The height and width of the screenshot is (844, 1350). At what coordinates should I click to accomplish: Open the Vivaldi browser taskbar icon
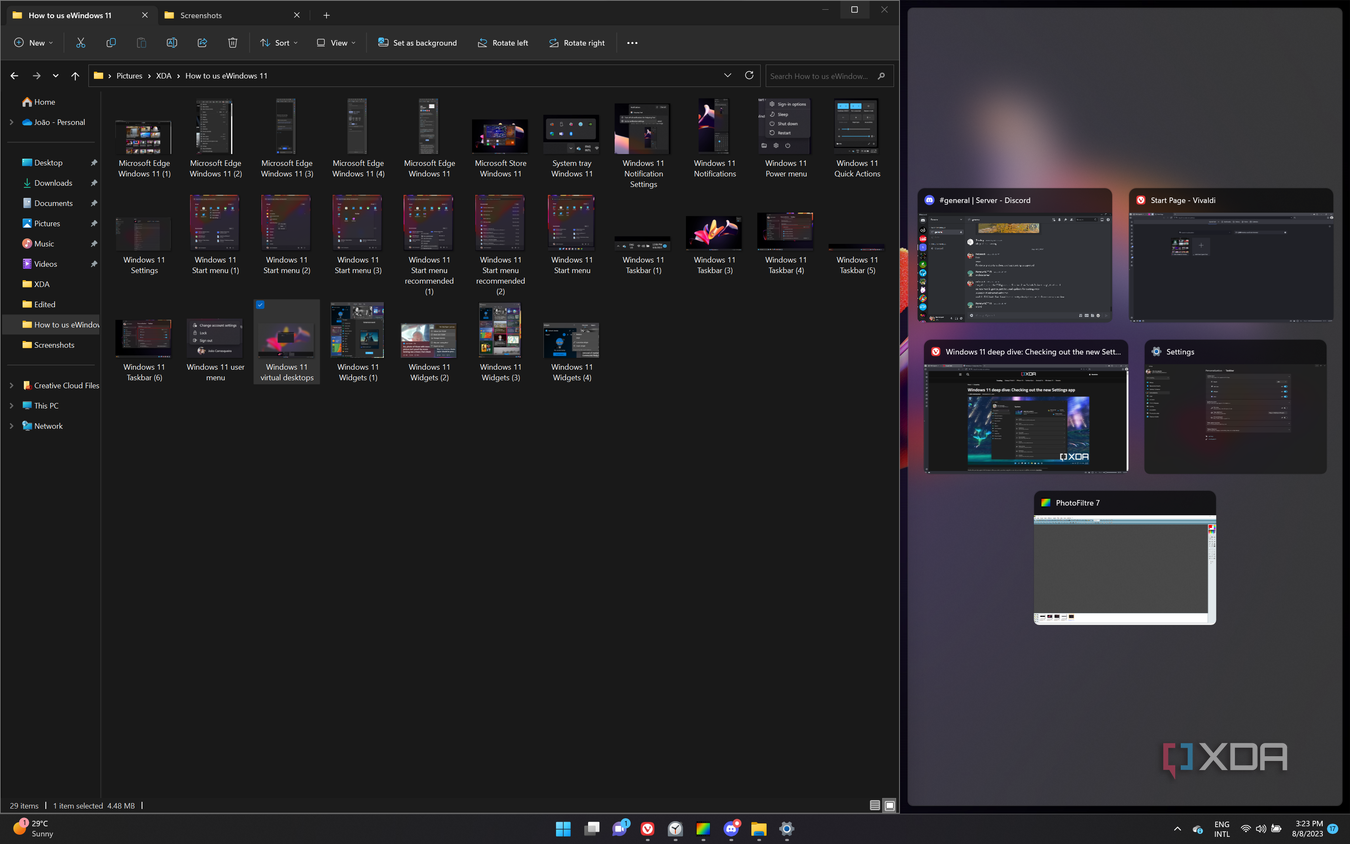pyautogui.click(x=648, y=829)
